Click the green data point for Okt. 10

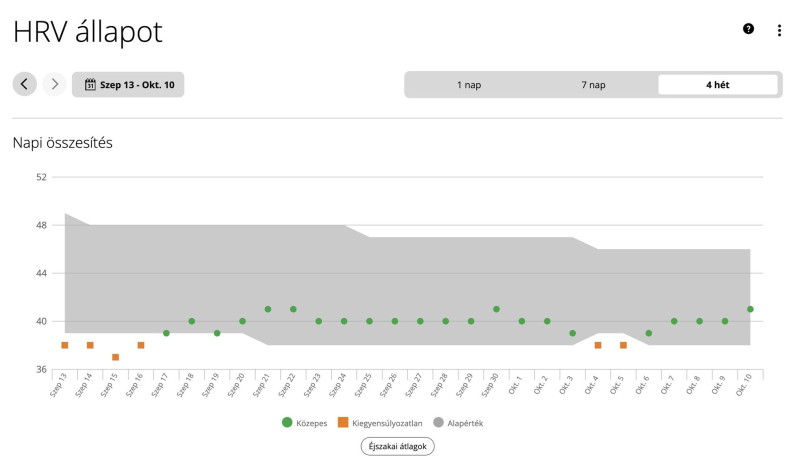(x=750, y=309)
